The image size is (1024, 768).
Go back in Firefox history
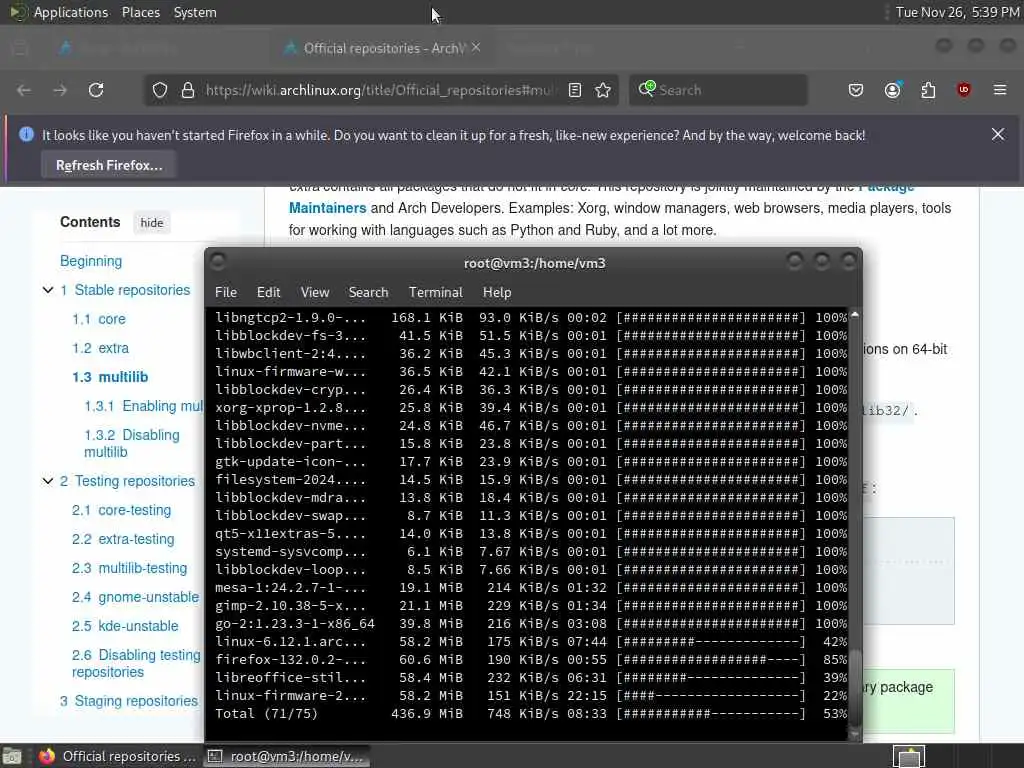coord(24,90)
